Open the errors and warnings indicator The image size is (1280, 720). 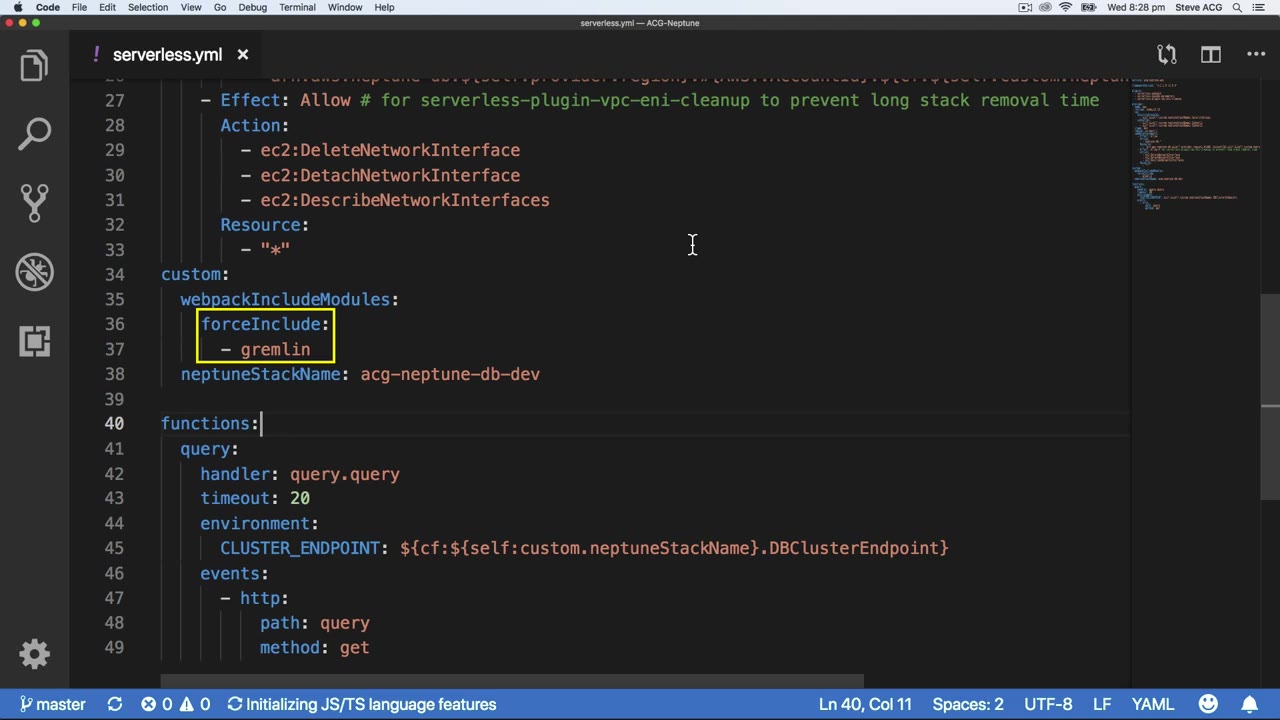[x=175, y=704]
